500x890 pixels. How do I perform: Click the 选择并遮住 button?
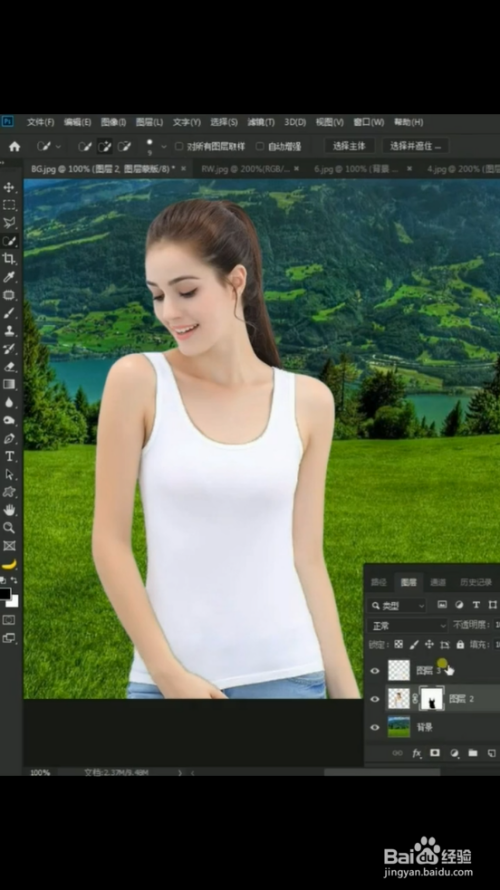415,146
